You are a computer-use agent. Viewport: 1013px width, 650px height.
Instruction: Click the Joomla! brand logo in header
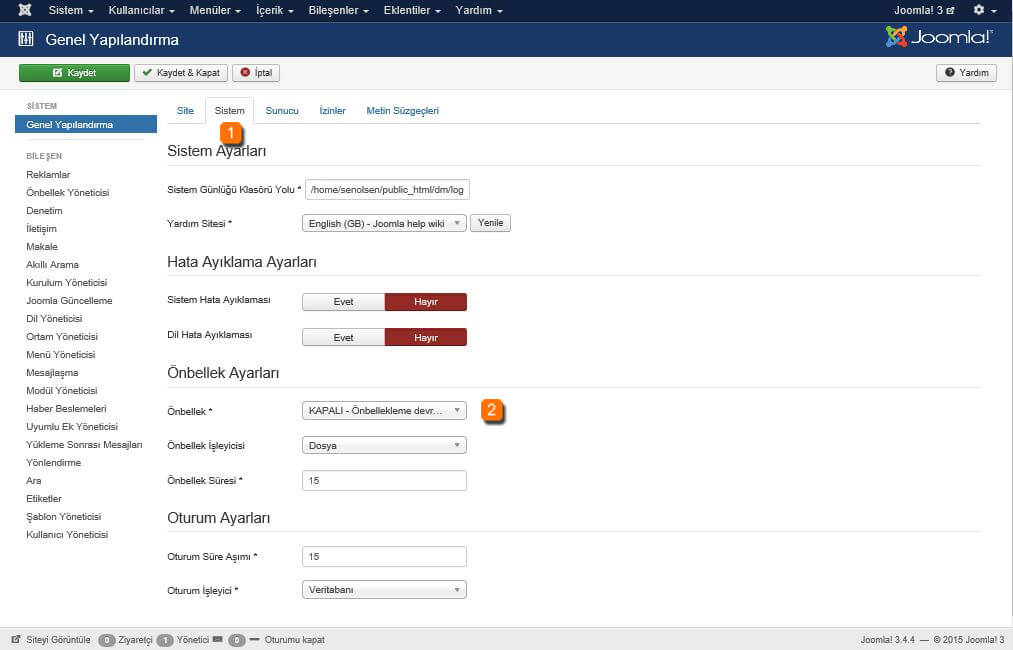[x=938, y=38]
